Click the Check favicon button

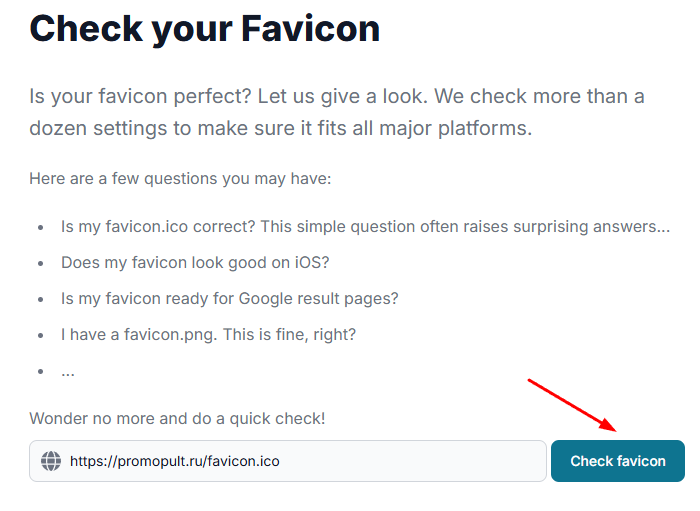pyautogui.click(x=618, y=461)
